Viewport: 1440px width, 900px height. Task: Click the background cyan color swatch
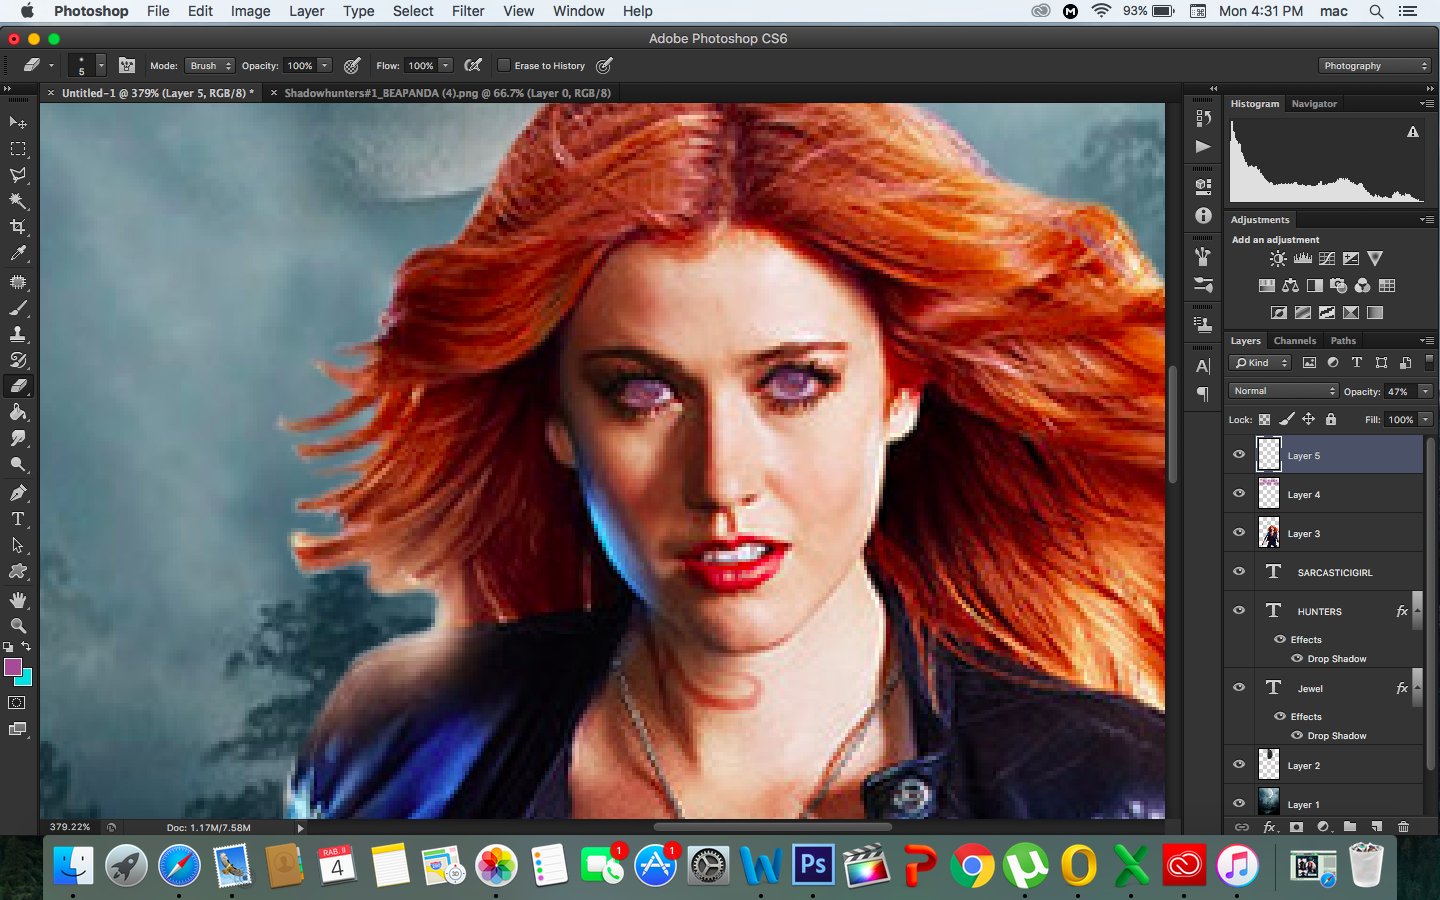25,679
